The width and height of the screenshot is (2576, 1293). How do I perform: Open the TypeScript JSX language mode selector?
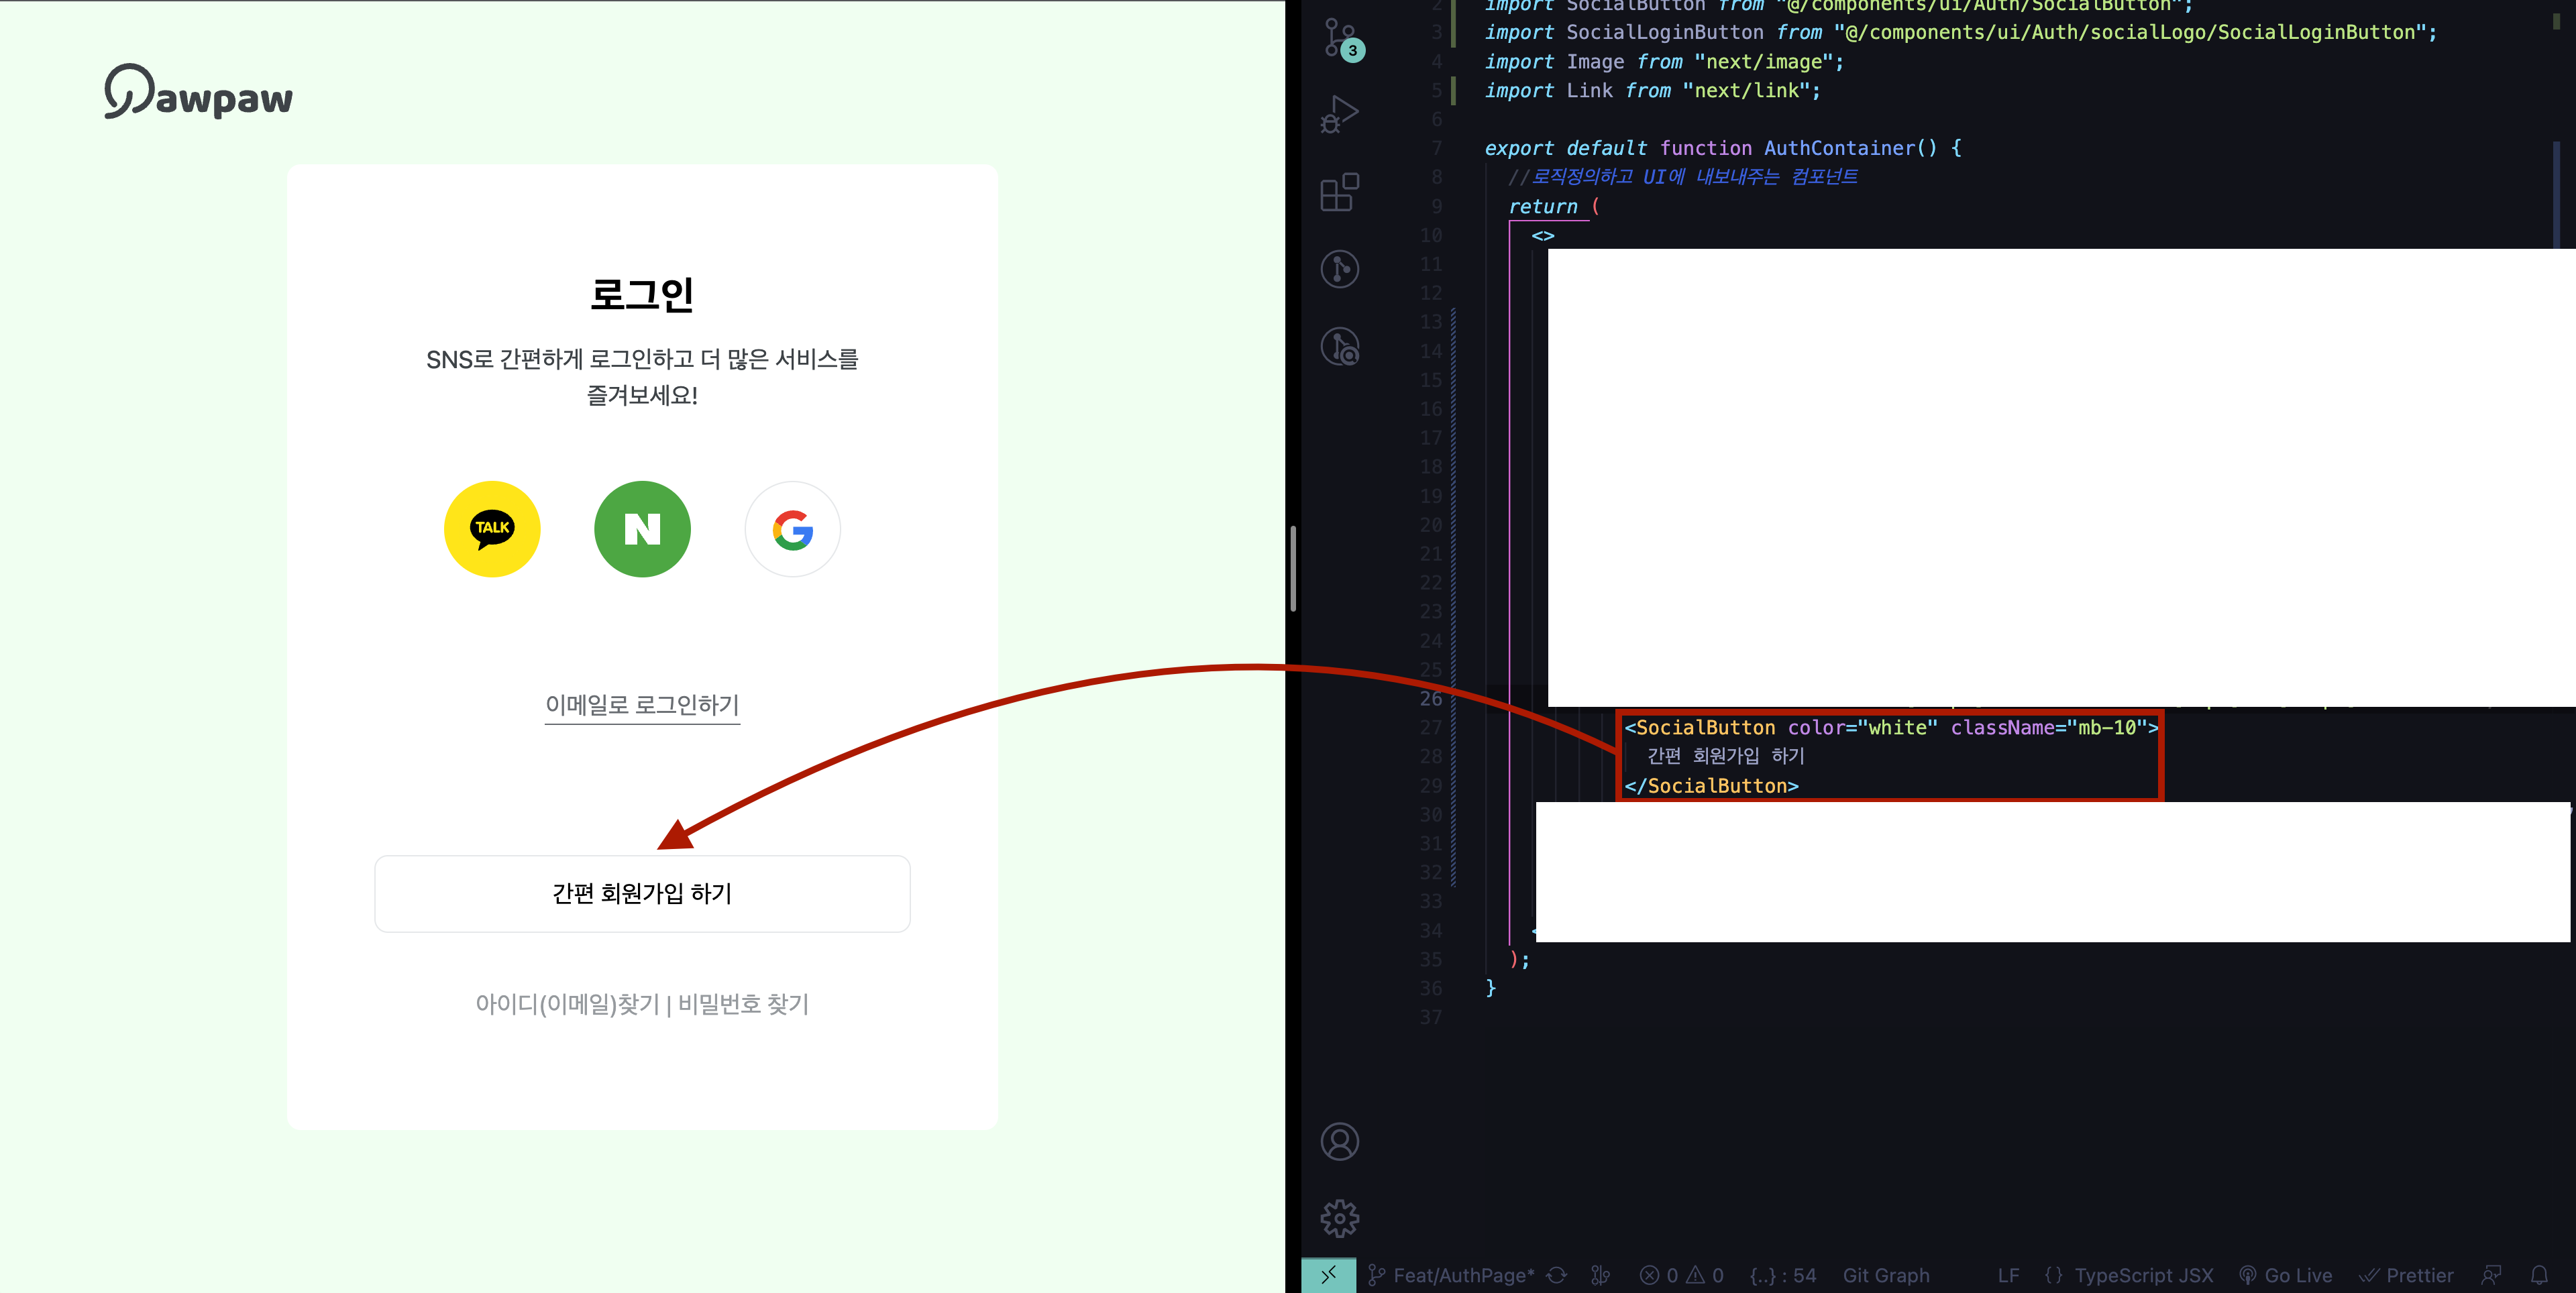point(2143,1275)
